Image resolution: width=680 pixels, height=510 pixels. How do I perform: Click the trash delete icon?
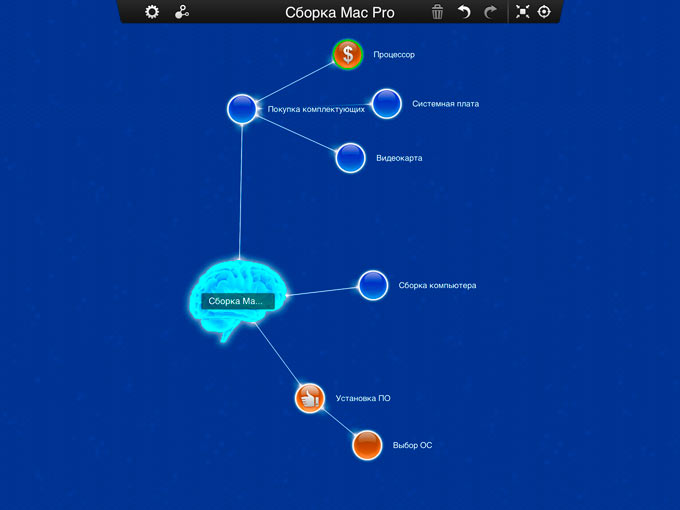(437, 12)
